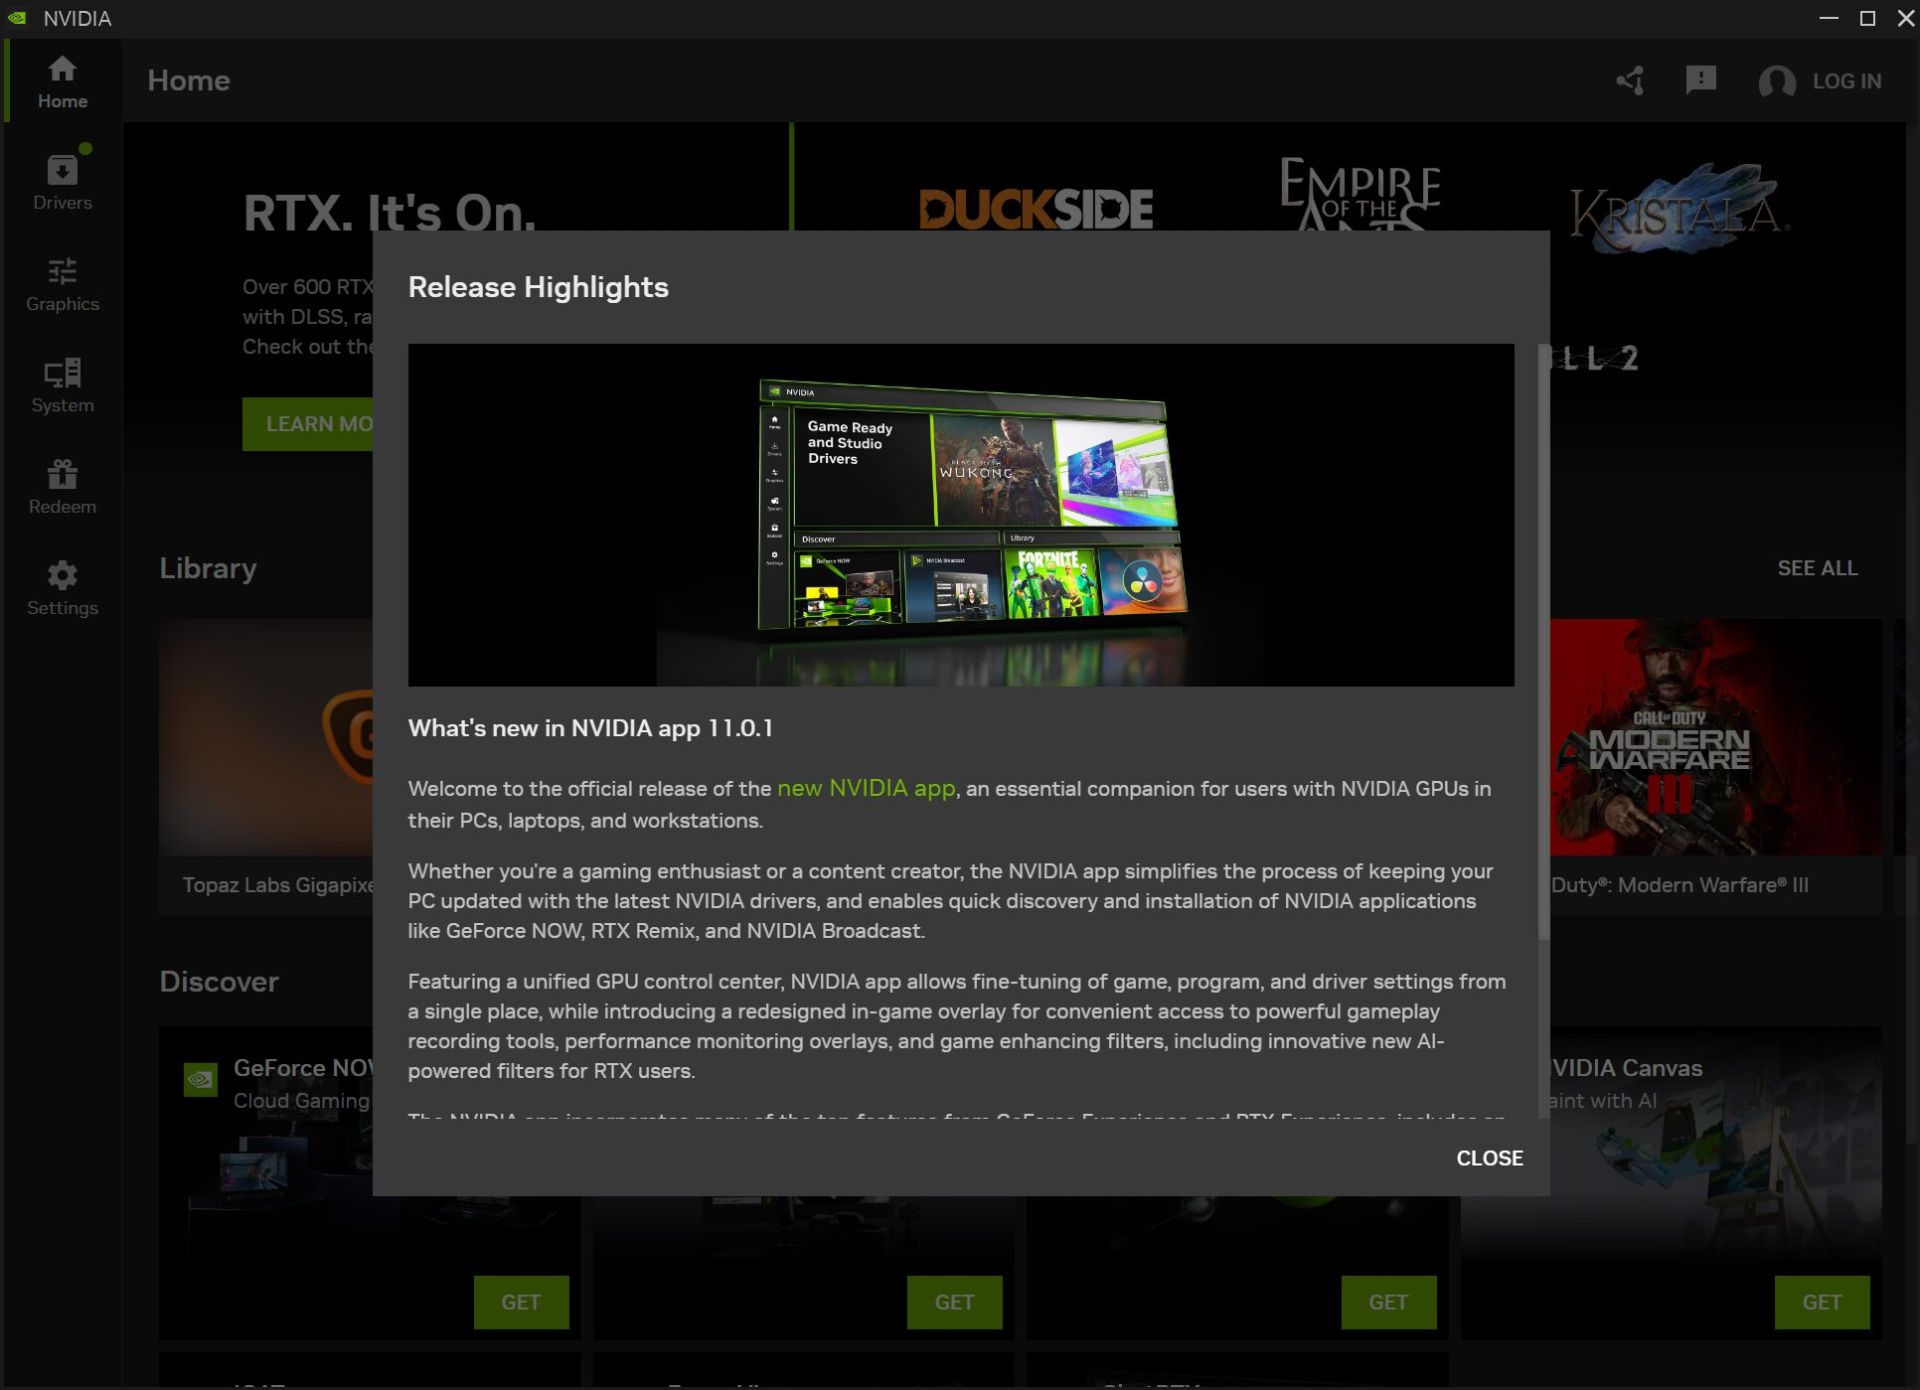Click the send feedback icon

point(1700,80)
